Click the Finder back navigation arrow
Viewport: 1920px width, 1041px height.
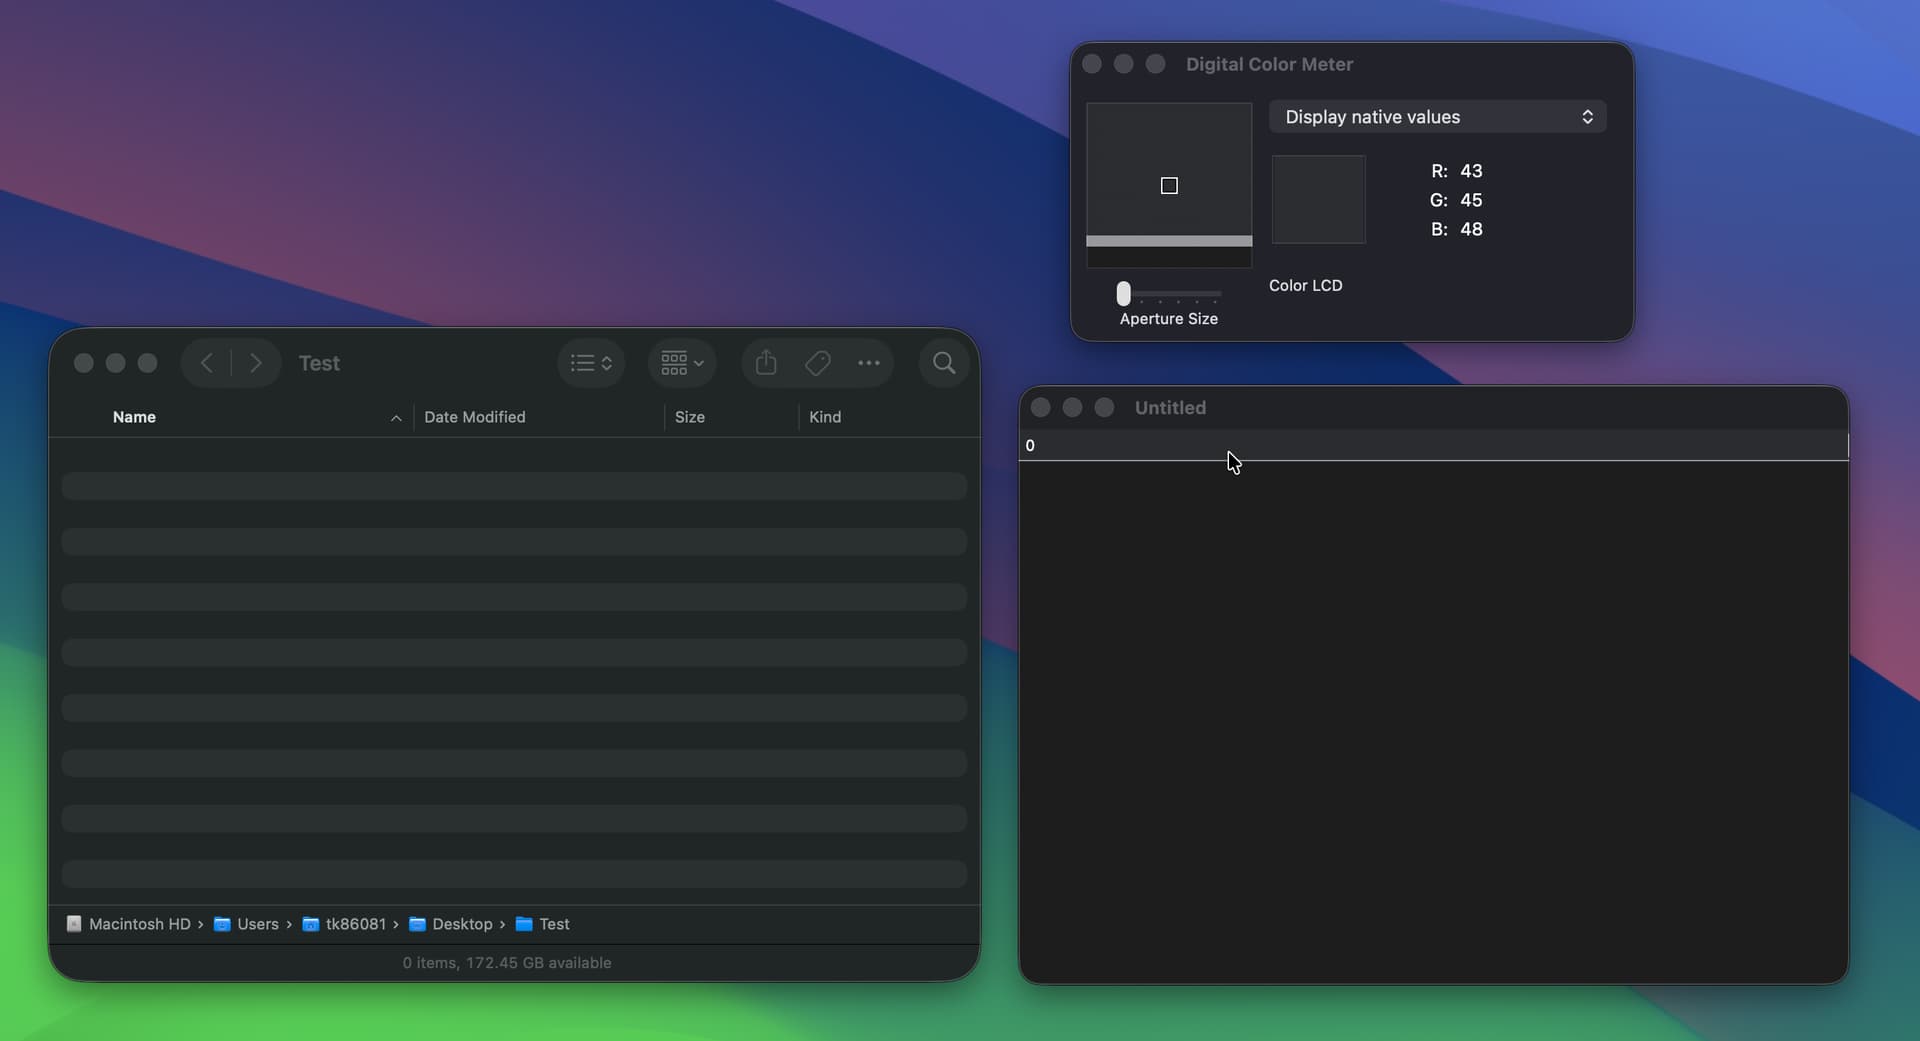click(207, 363)
